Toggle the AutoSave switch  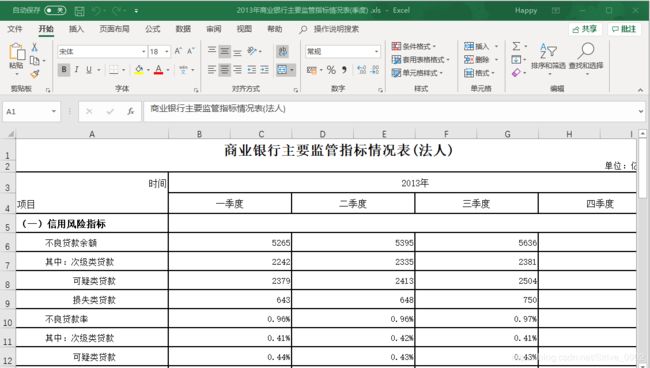point(55,10)
